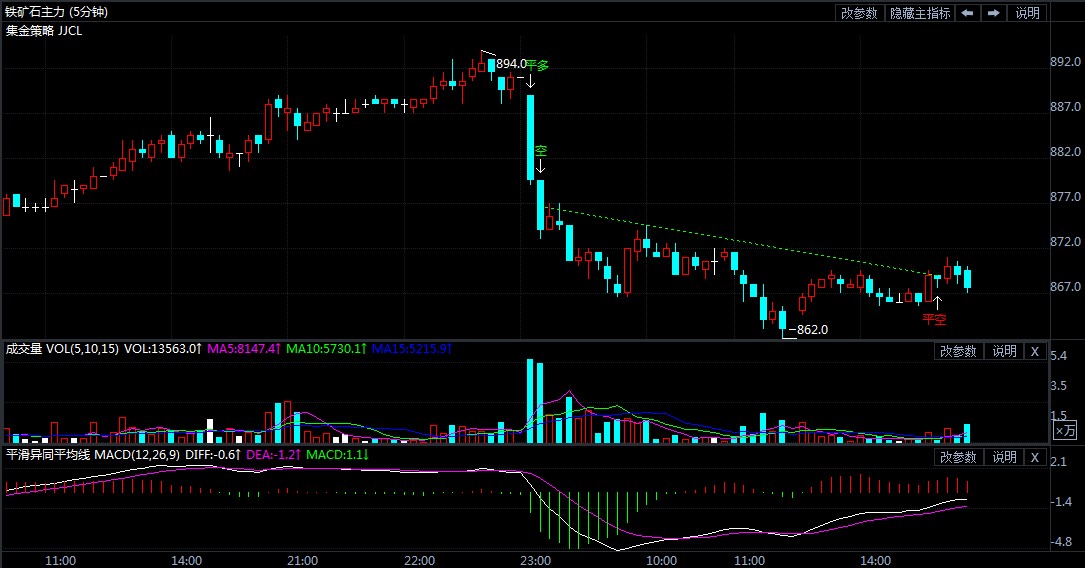Open 改参数 for the main chart
Viewport: 1085px width, 568px height.
[859, 13]
